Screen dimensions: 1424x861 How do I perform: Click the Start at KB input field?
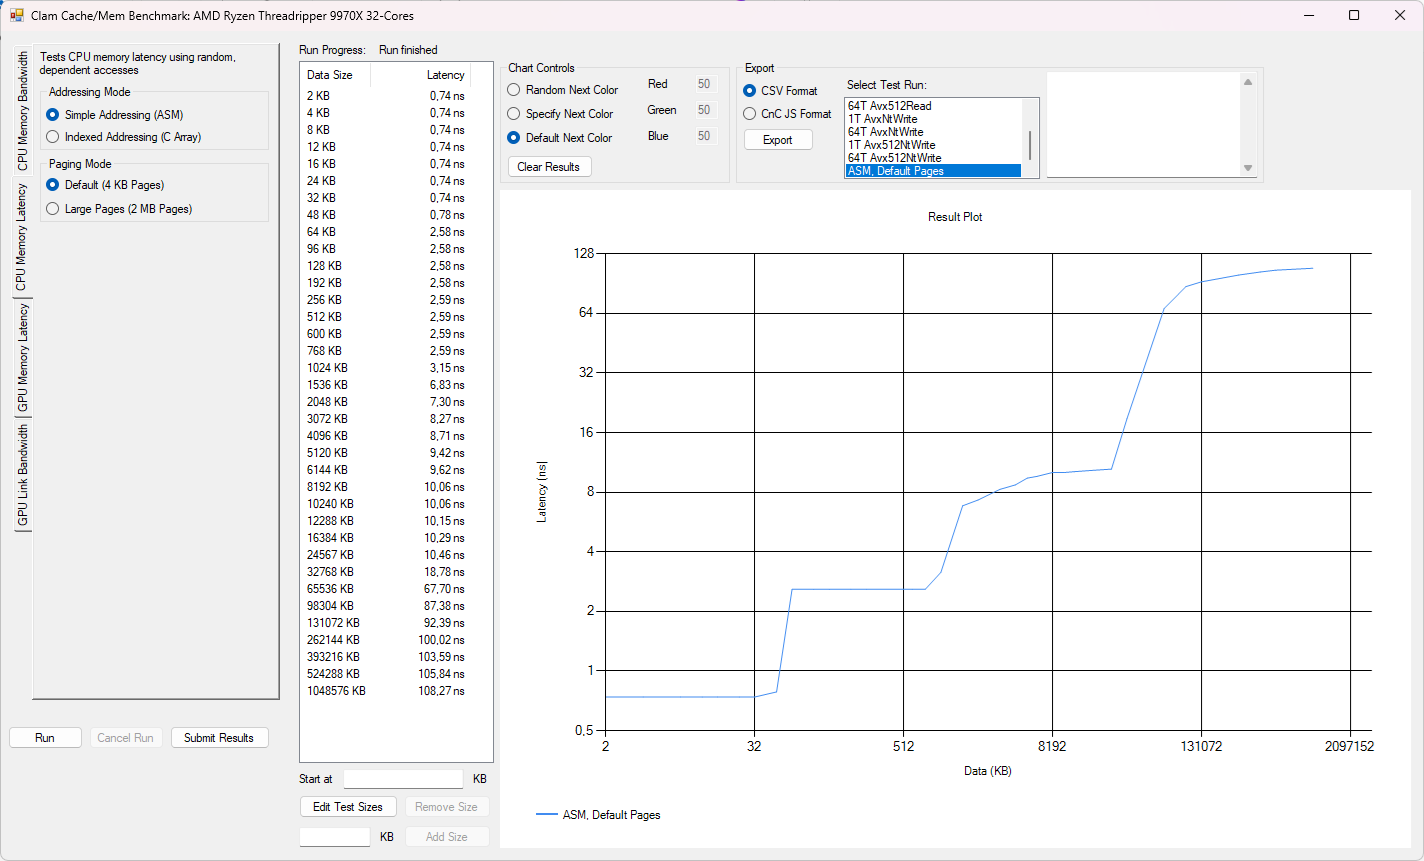403,779
